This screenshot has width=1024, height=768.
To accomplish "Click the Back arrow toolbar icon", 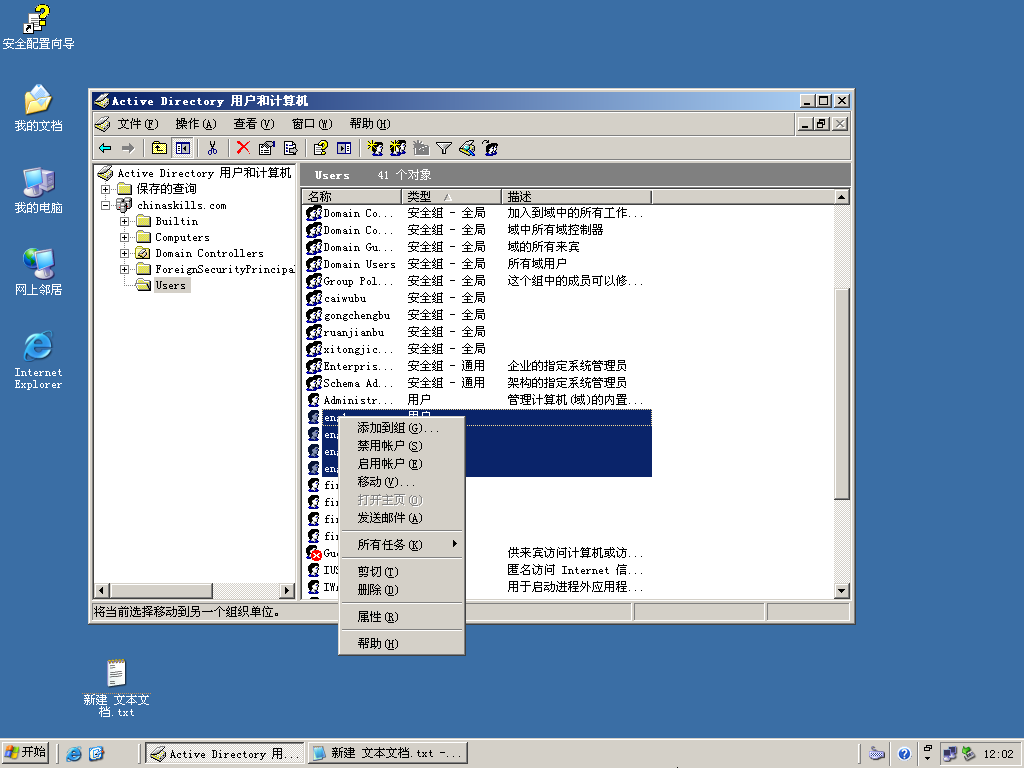I will [105, 148].
